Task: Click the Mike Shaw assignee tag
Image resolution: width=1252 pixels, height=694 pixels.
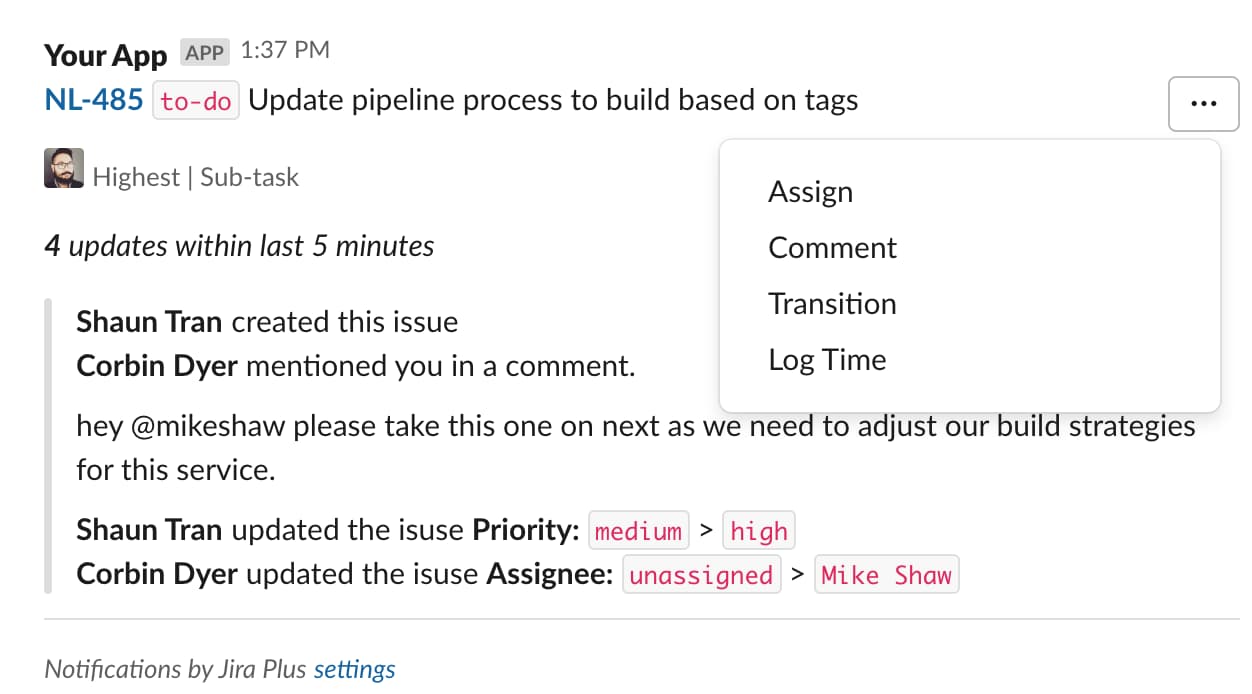Action: pos(886,575)
